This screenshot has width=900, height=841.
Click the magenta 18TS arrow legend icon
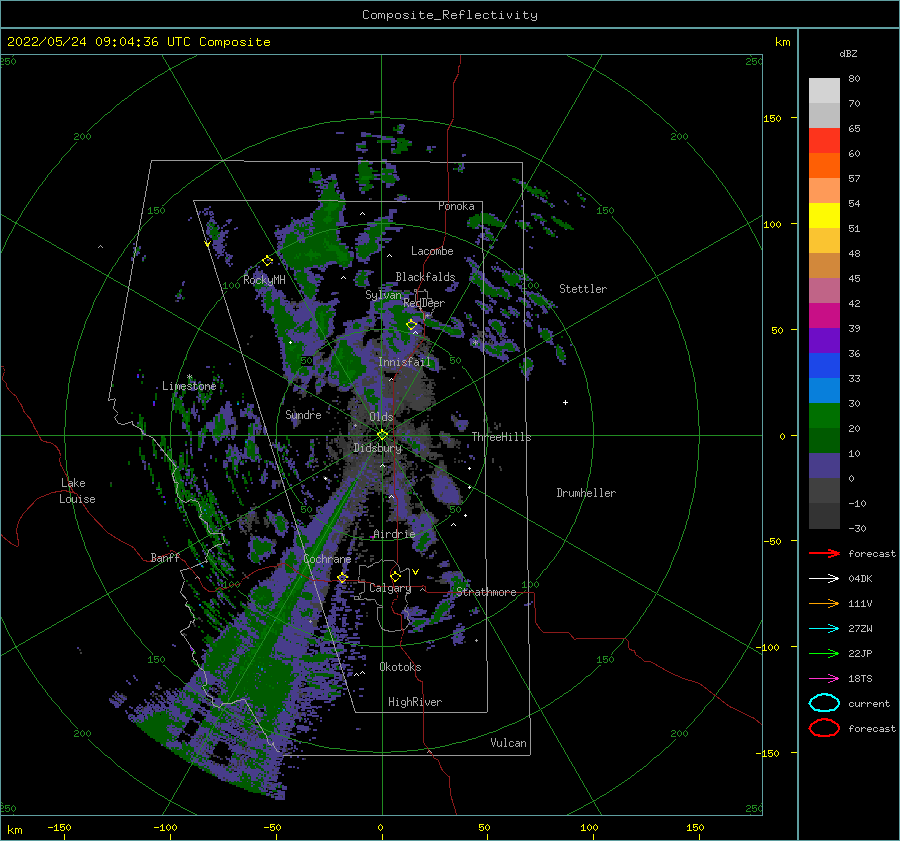coord(824,679)
